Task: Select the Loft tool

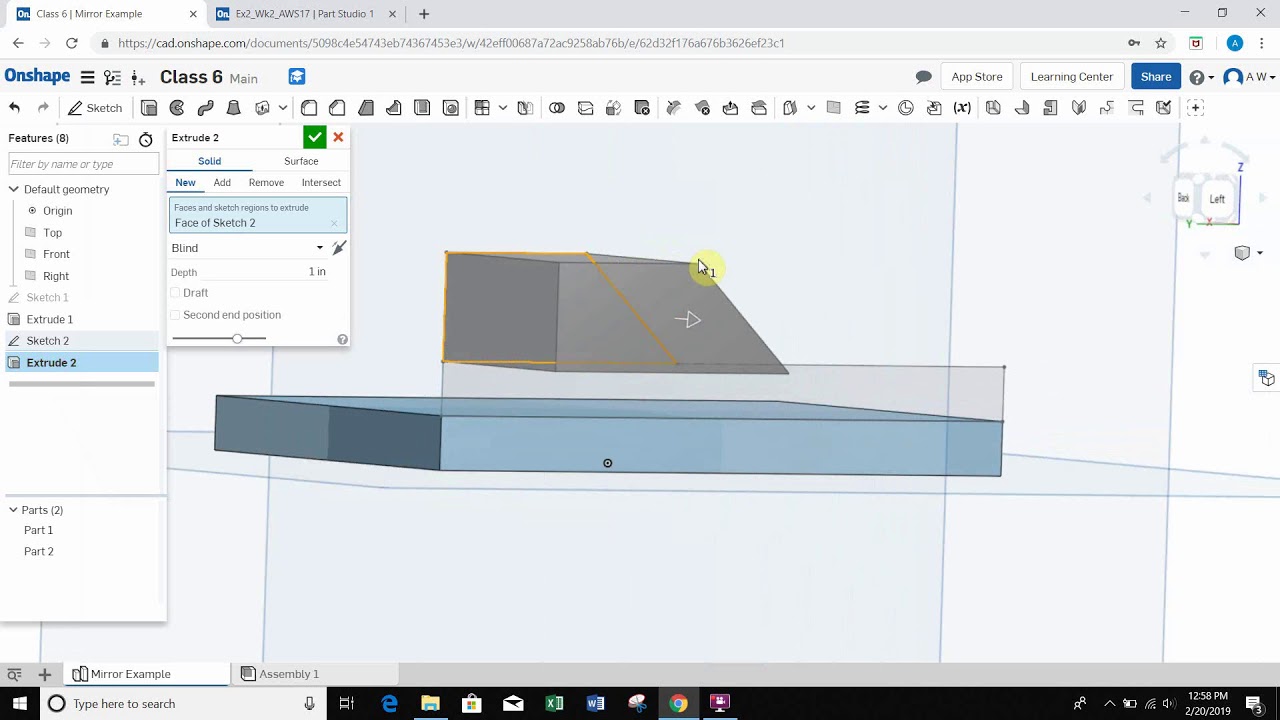Action: point(233,108)
